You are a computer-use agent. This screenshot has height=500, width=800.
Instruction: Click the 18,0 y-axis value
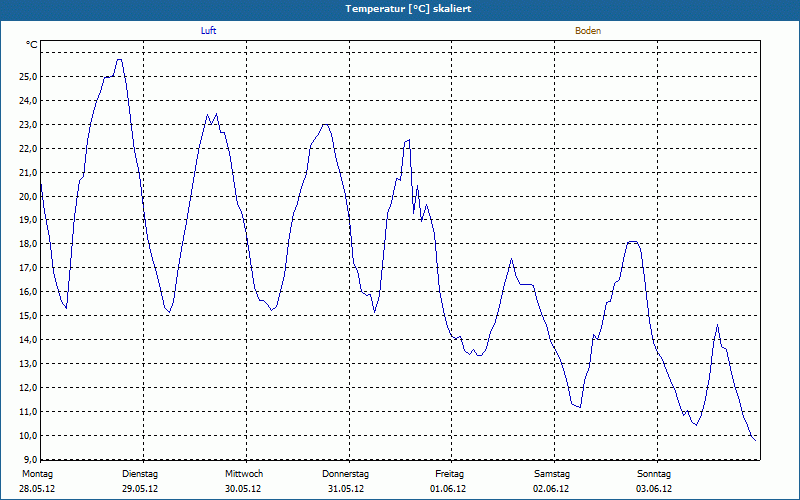click(x=29, y=244)
